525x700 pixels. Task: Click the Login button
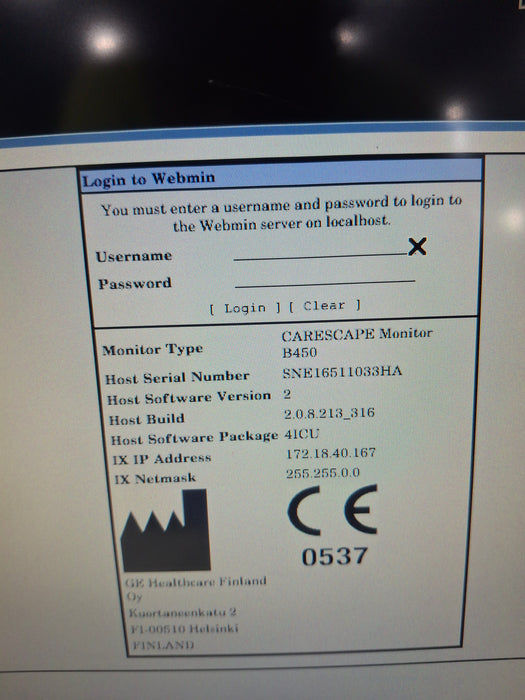pyautogui.click(x=245, y=308)
